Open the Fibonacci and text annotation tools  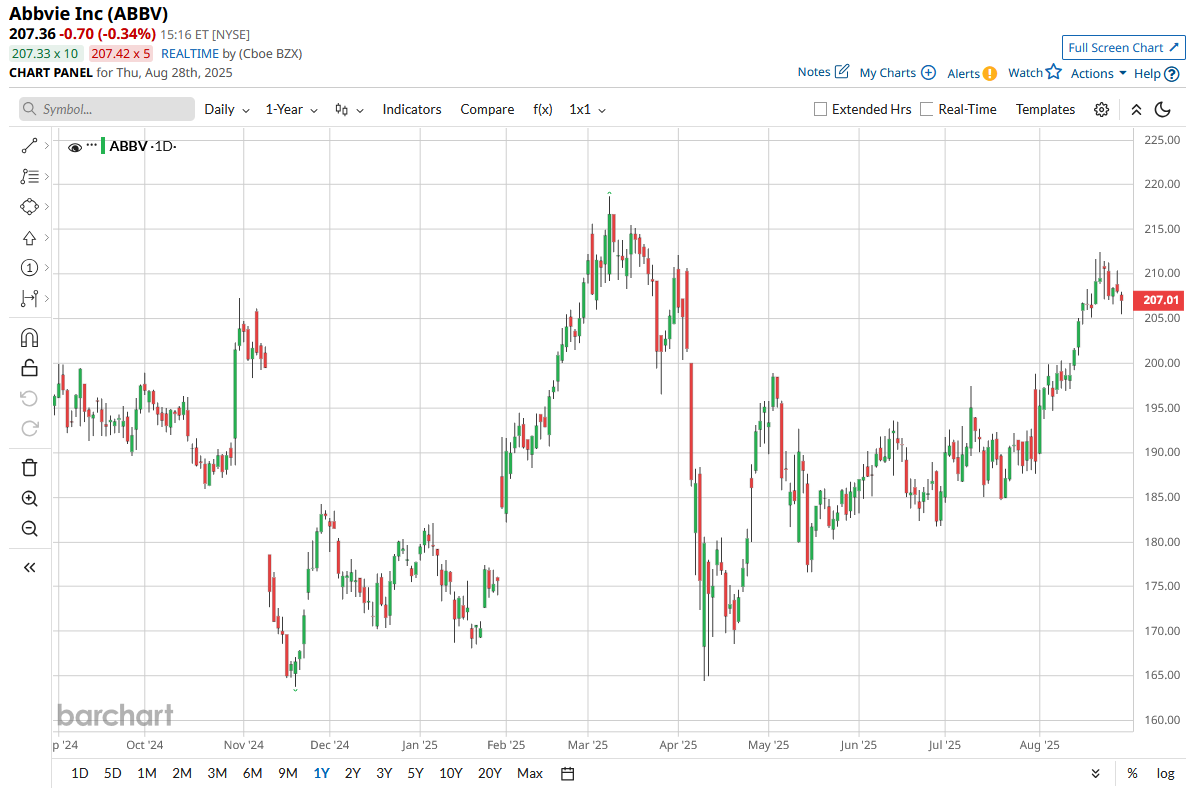(29, 176)
